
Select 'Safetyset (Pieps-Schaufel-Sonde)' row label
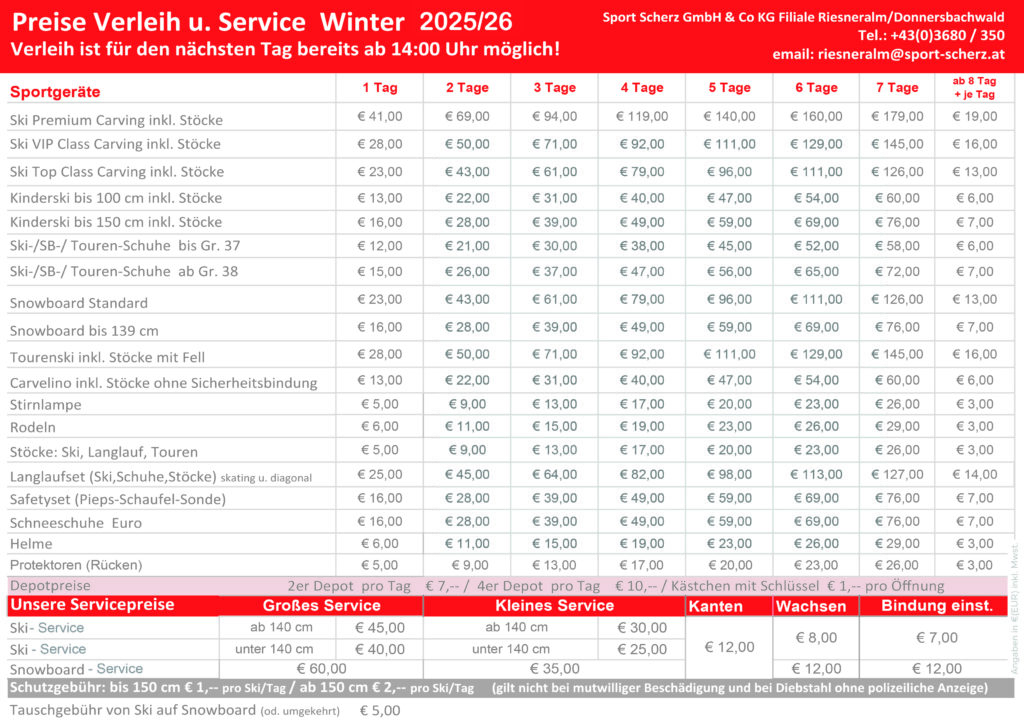pyautogui.click(x=118, y=499)
